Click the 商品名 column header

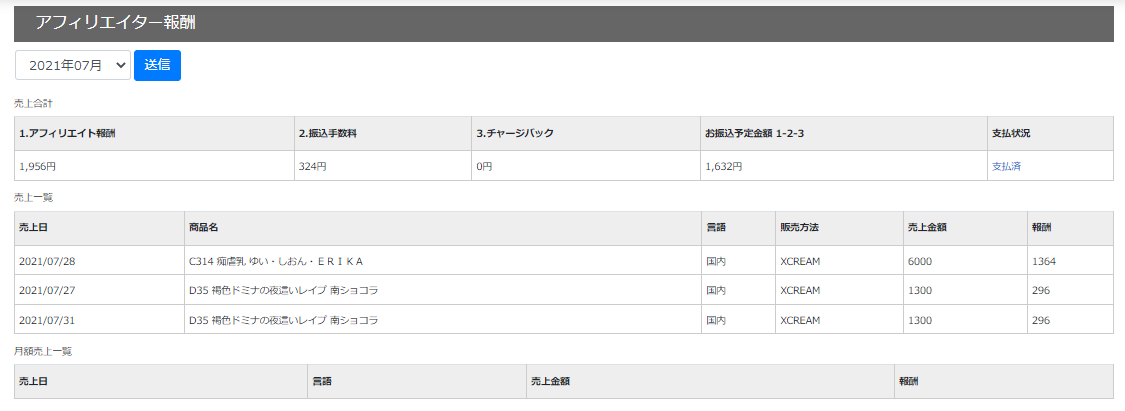click(x=205, y=228)
